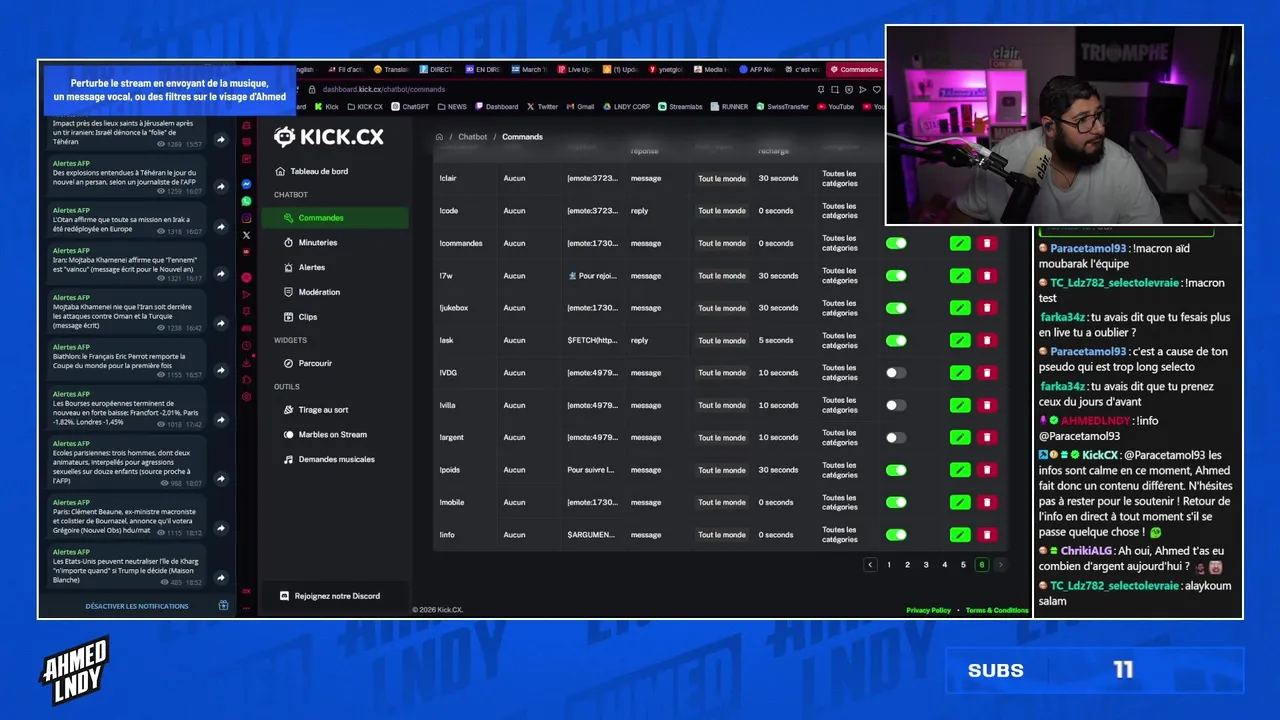The width and height of the screenshot is (1280, 720).
Task: Click the next page right chevron
Action: [x=1000, y=565]
